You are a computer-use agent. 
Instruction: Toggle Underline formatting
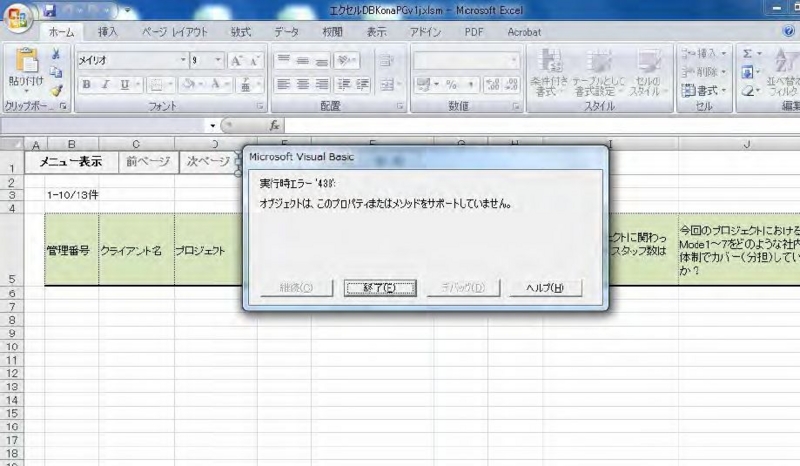124,85
